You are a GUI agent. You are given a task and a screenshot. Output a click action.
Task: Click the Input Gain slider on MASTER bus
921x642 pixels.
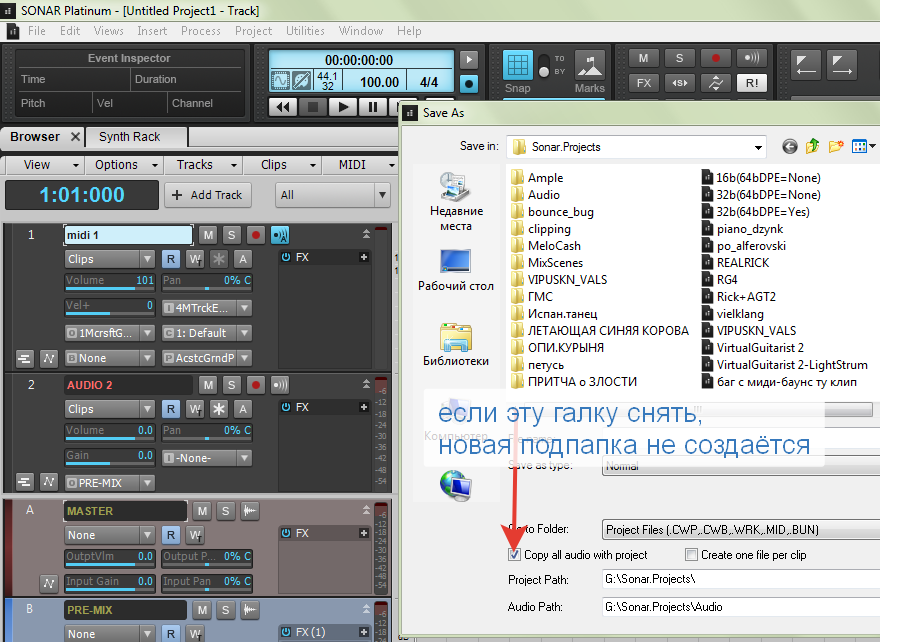pos(110,582)
